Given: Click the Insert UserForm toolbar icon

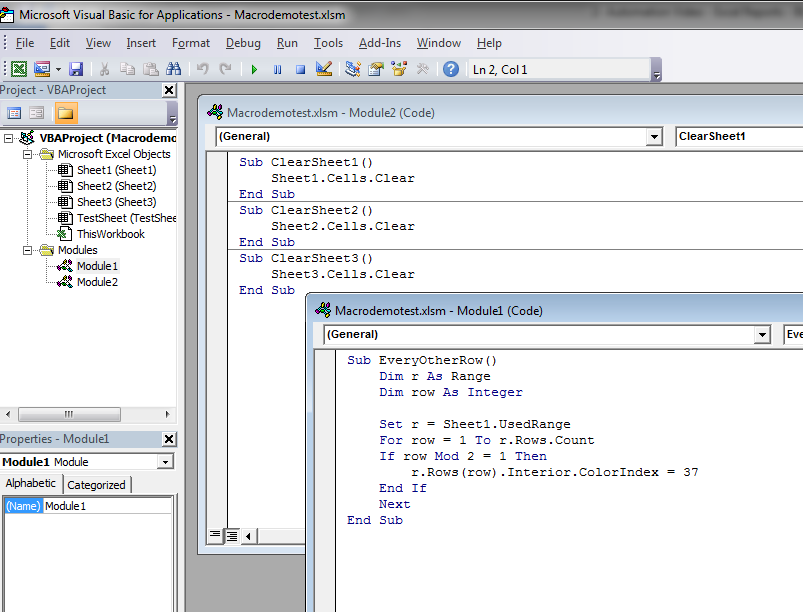Looking at the screenshot, I should click(42, 69).
